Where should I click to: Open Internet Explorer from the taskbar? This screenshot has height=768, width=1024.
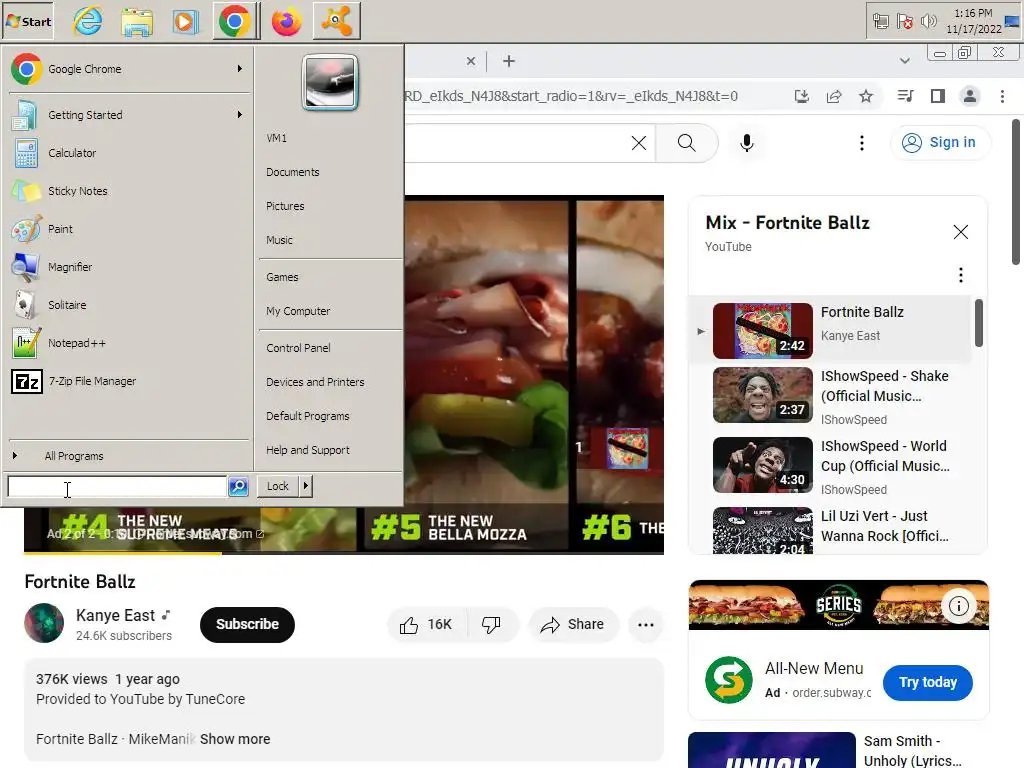pos(88,22)
